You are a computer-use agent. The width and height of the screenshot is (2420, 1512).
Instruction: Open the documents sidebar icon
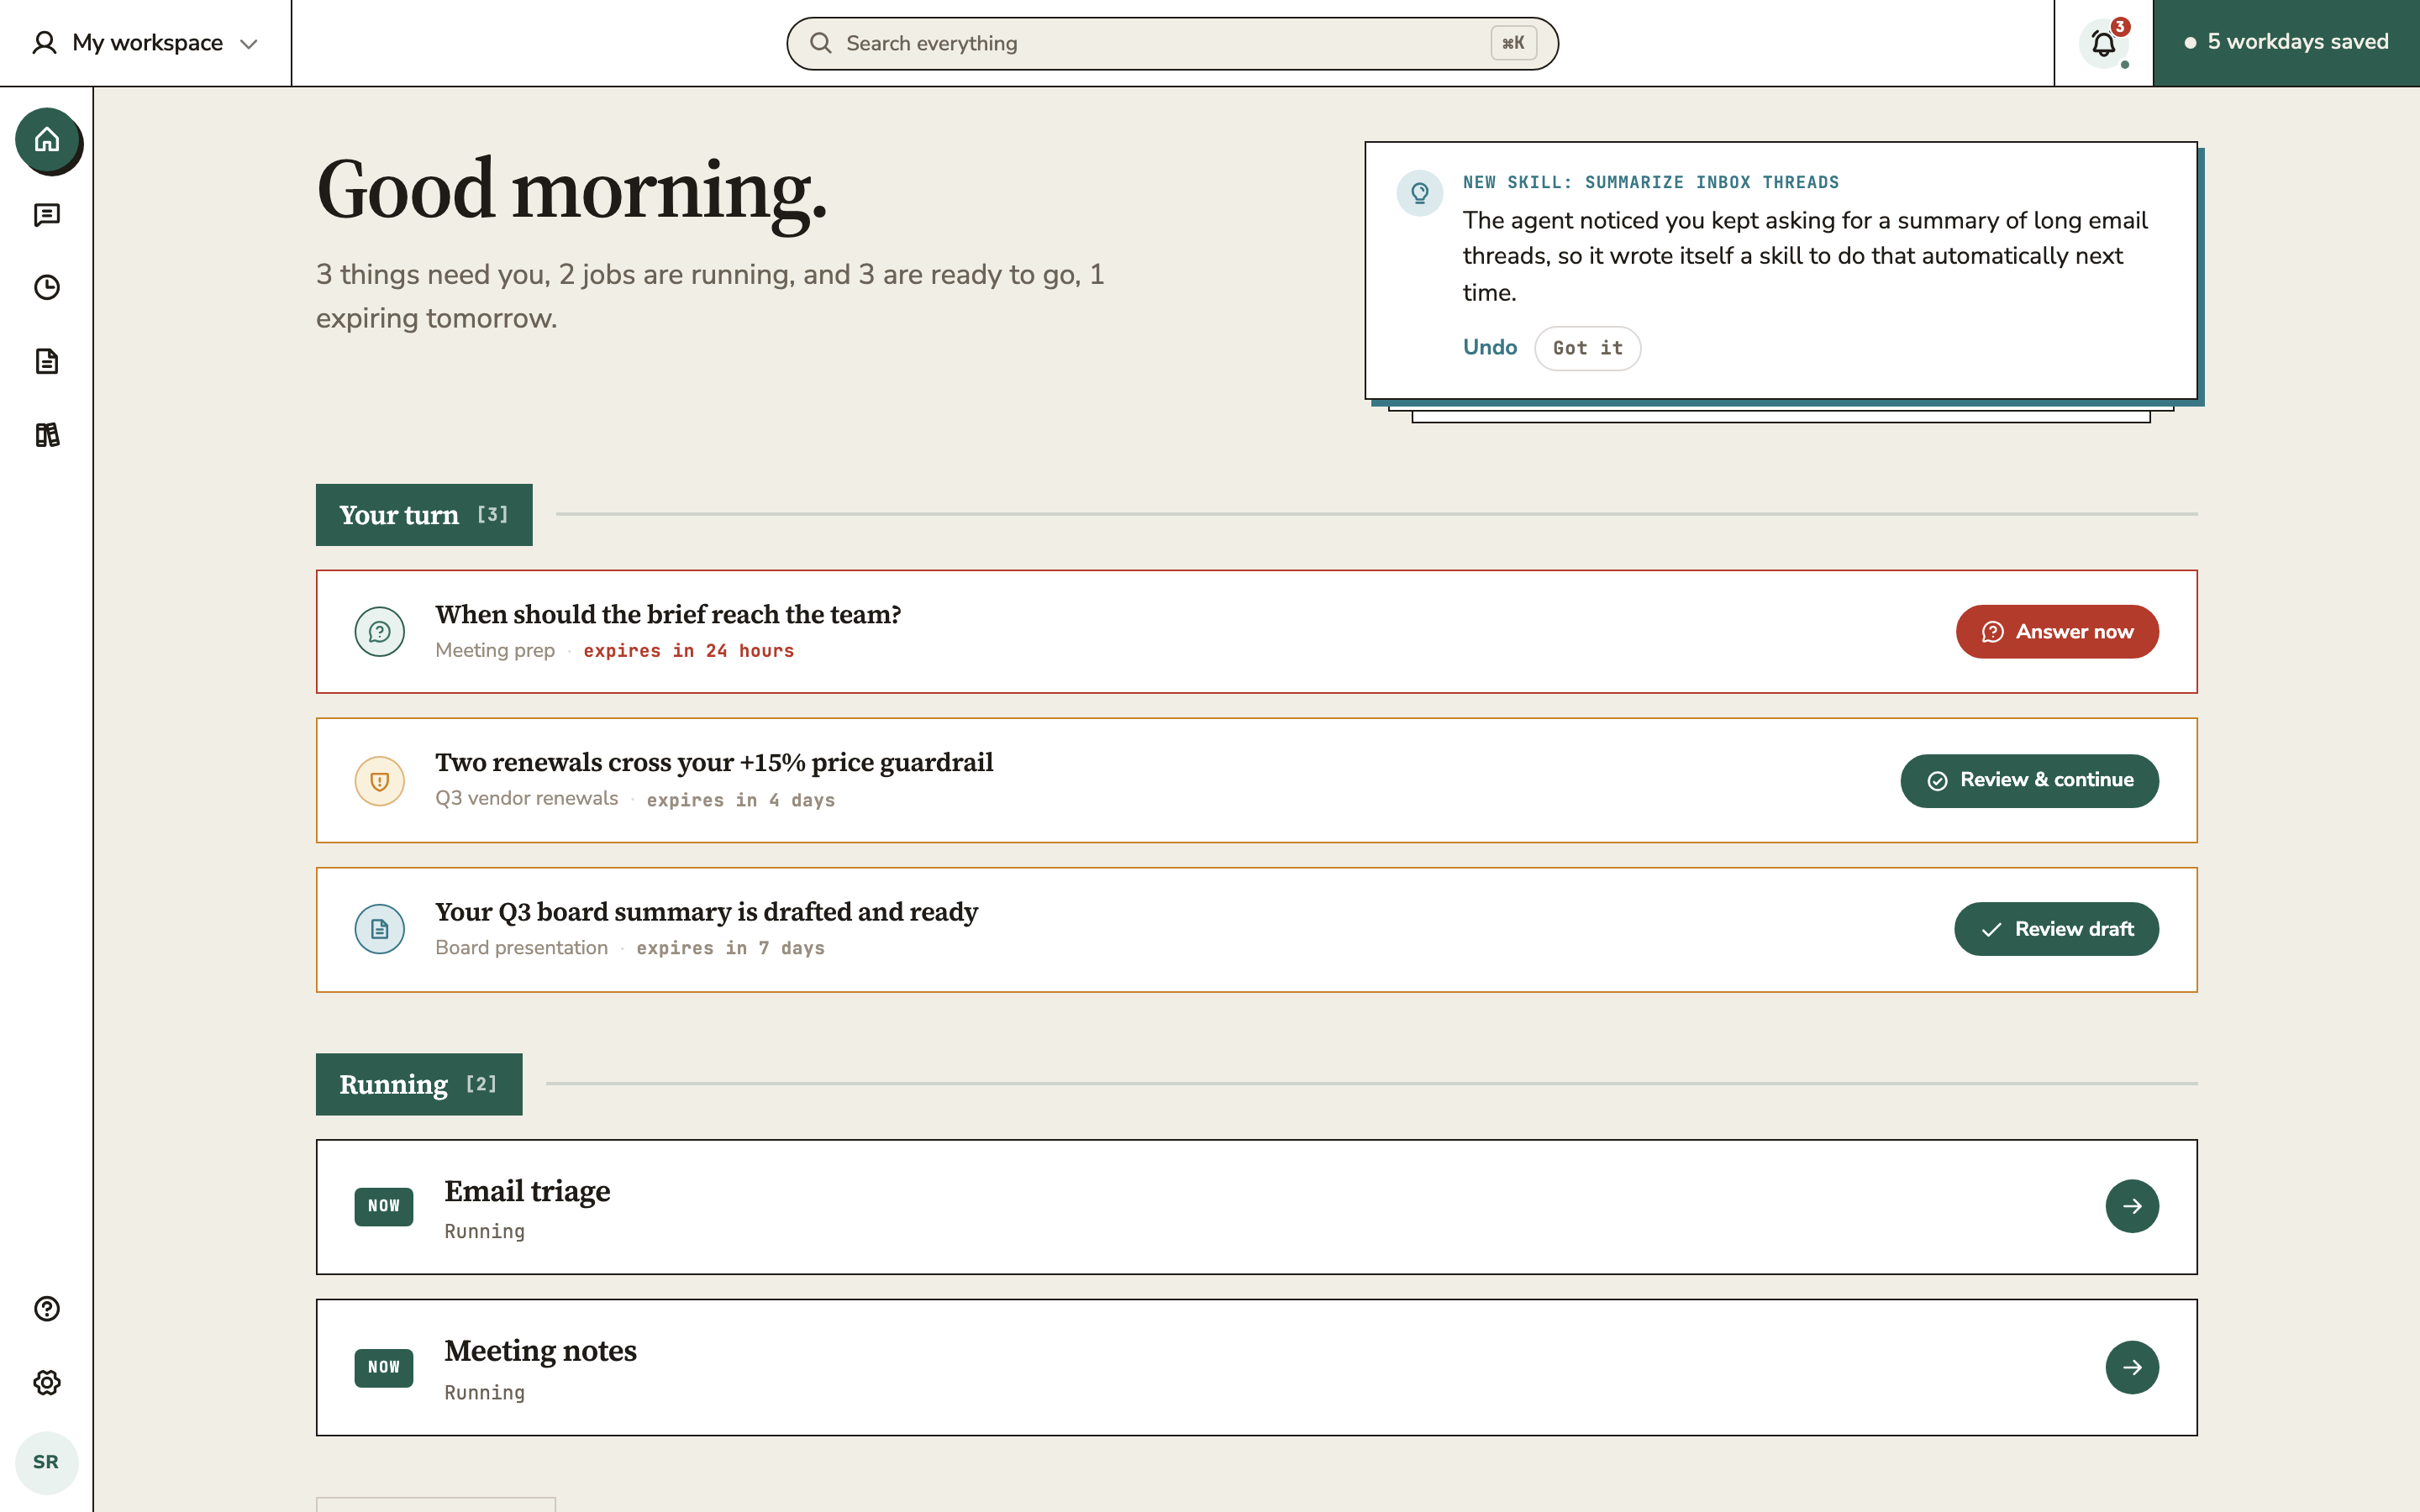click(x=47, y=361)
